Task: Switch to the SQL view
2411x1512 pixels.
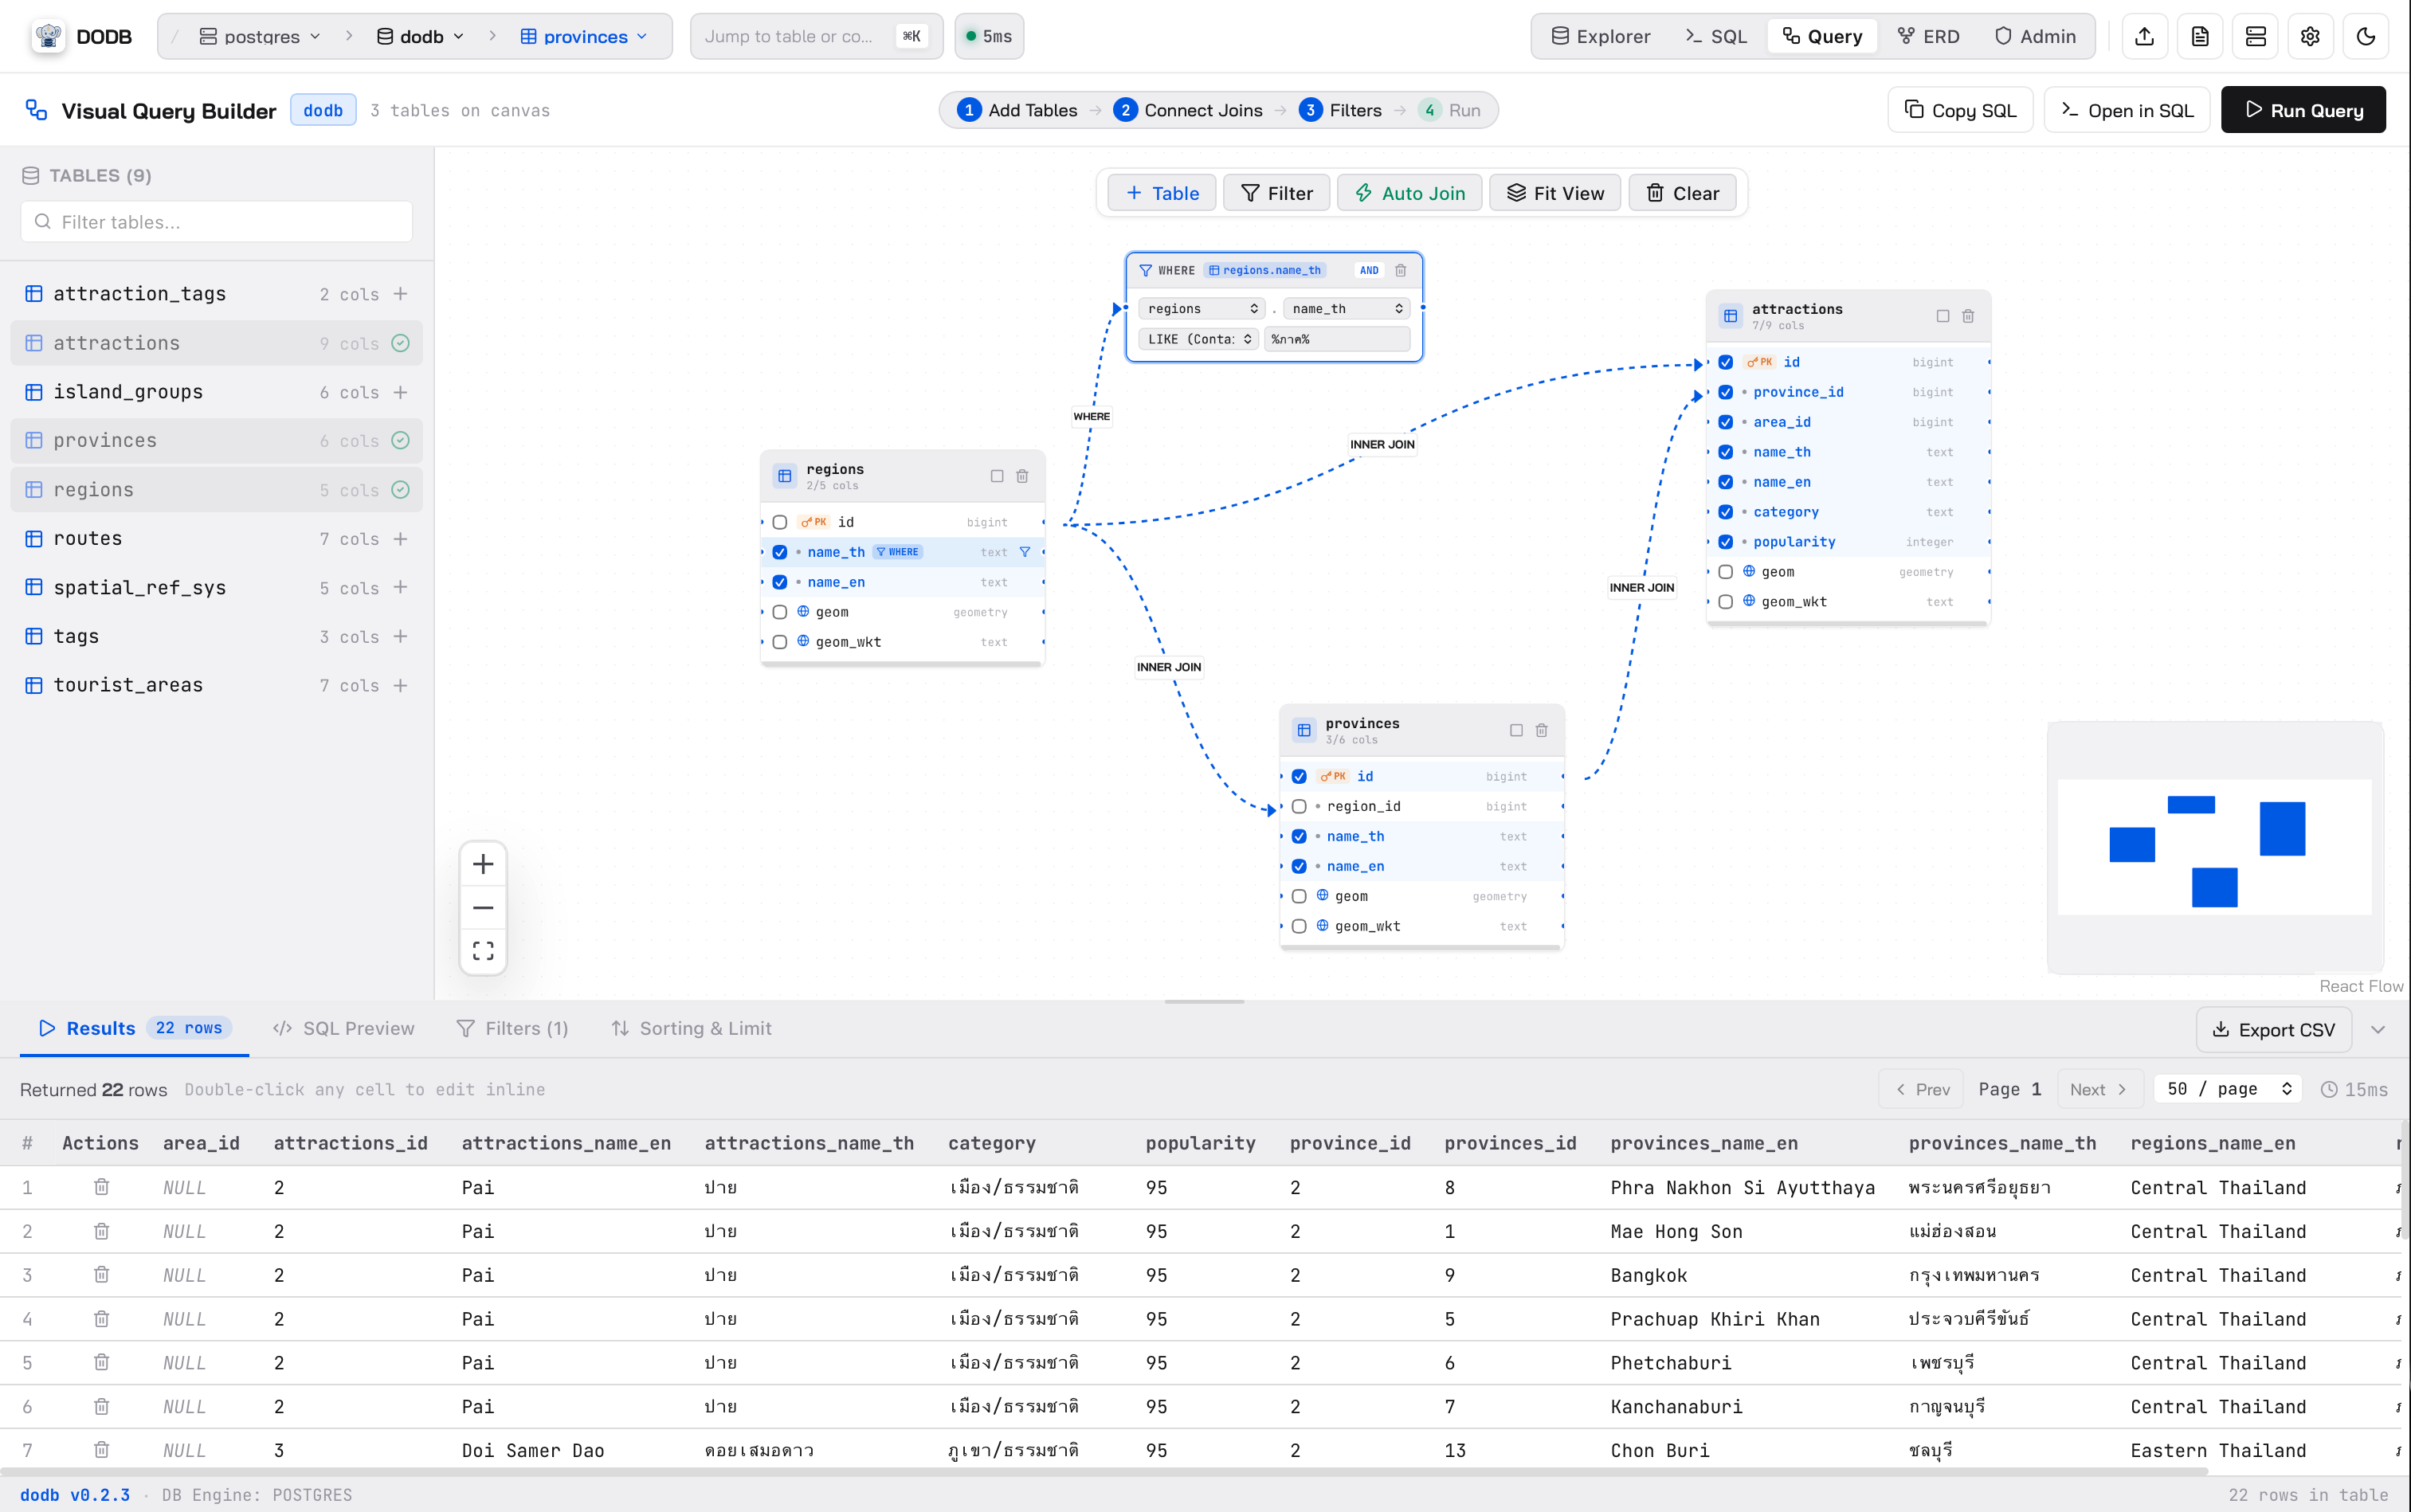Action: click(1716, 37)
